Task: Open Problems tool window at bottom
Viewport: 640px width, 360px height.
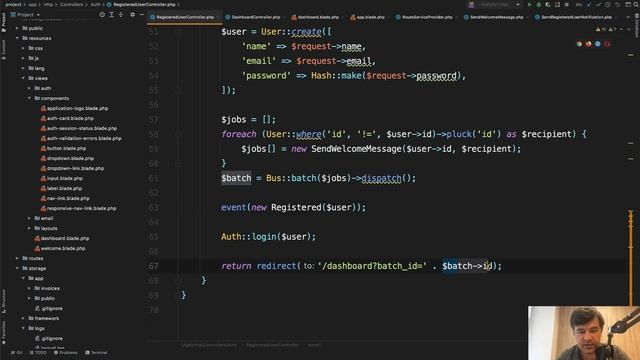Action: [x=66, y=353]
